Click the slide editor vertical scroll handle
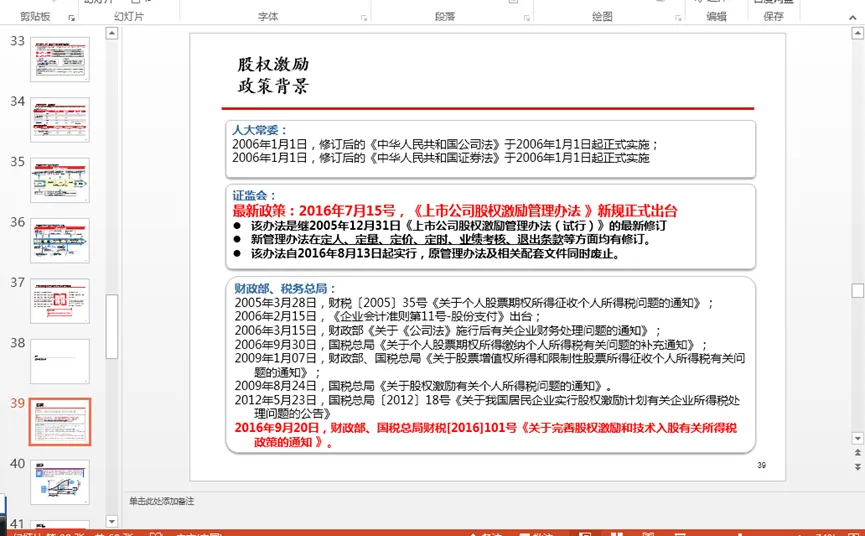 coord(857,291)
